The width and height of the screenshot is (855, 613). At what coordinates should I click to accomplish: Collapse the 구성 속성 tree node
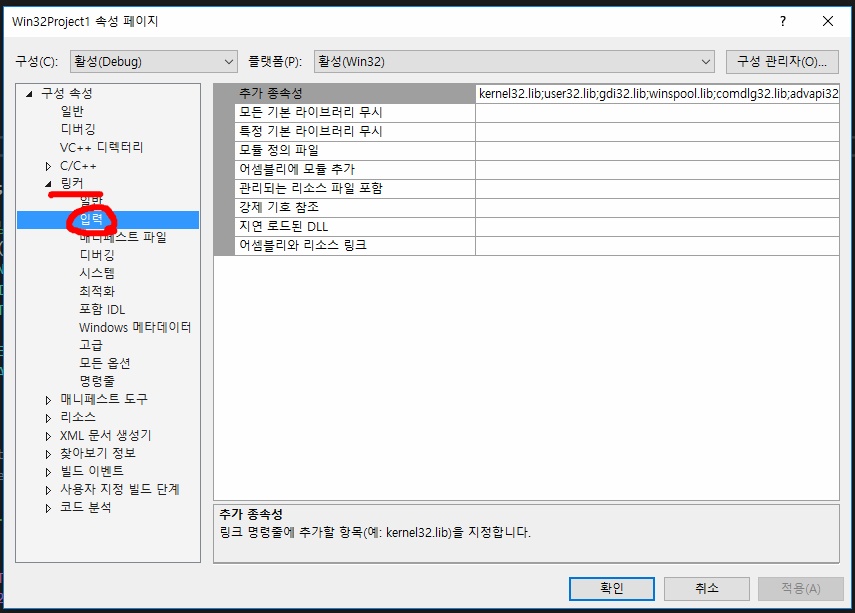click(29, 94)
